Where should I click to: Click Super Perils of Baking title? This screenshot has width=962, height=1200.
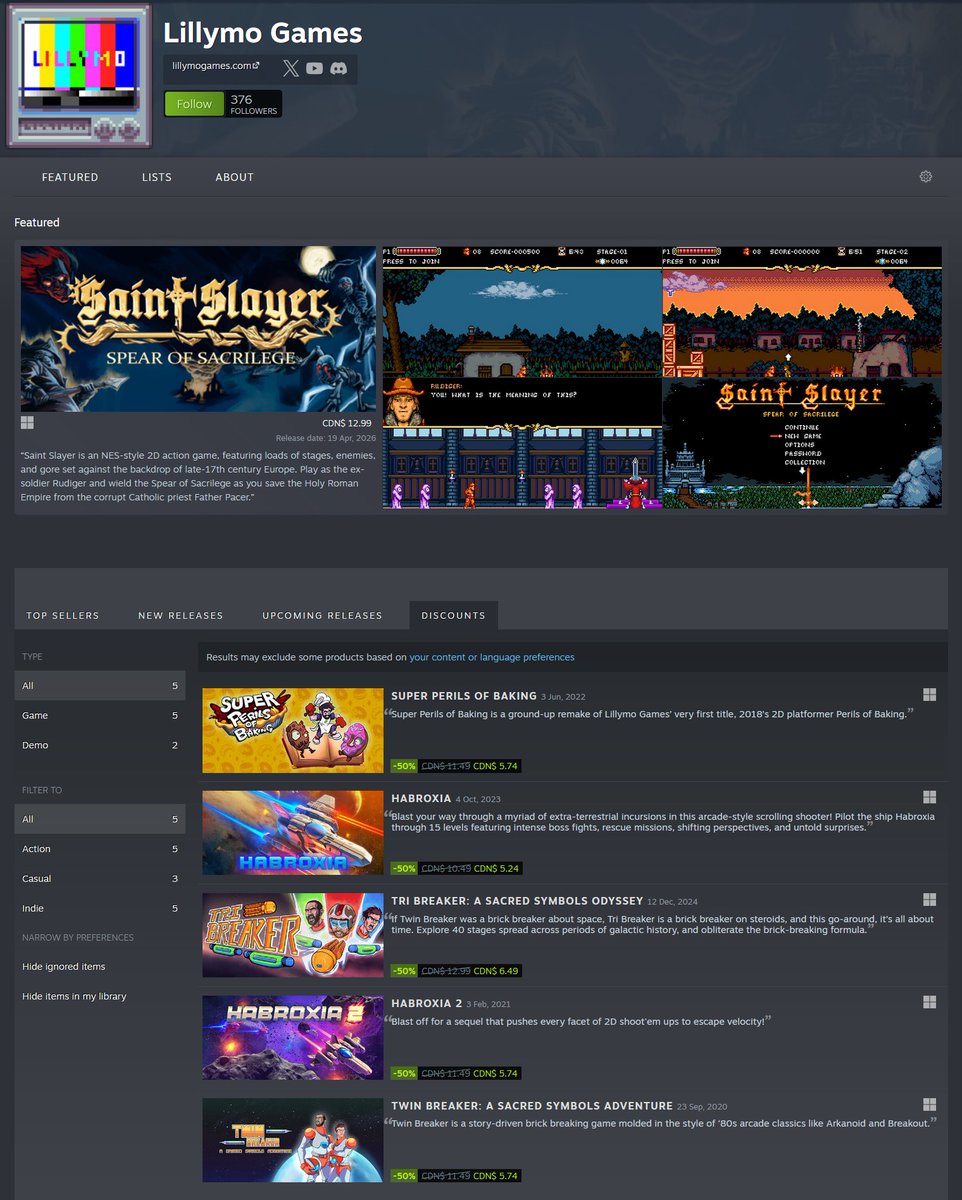point(463,696)
